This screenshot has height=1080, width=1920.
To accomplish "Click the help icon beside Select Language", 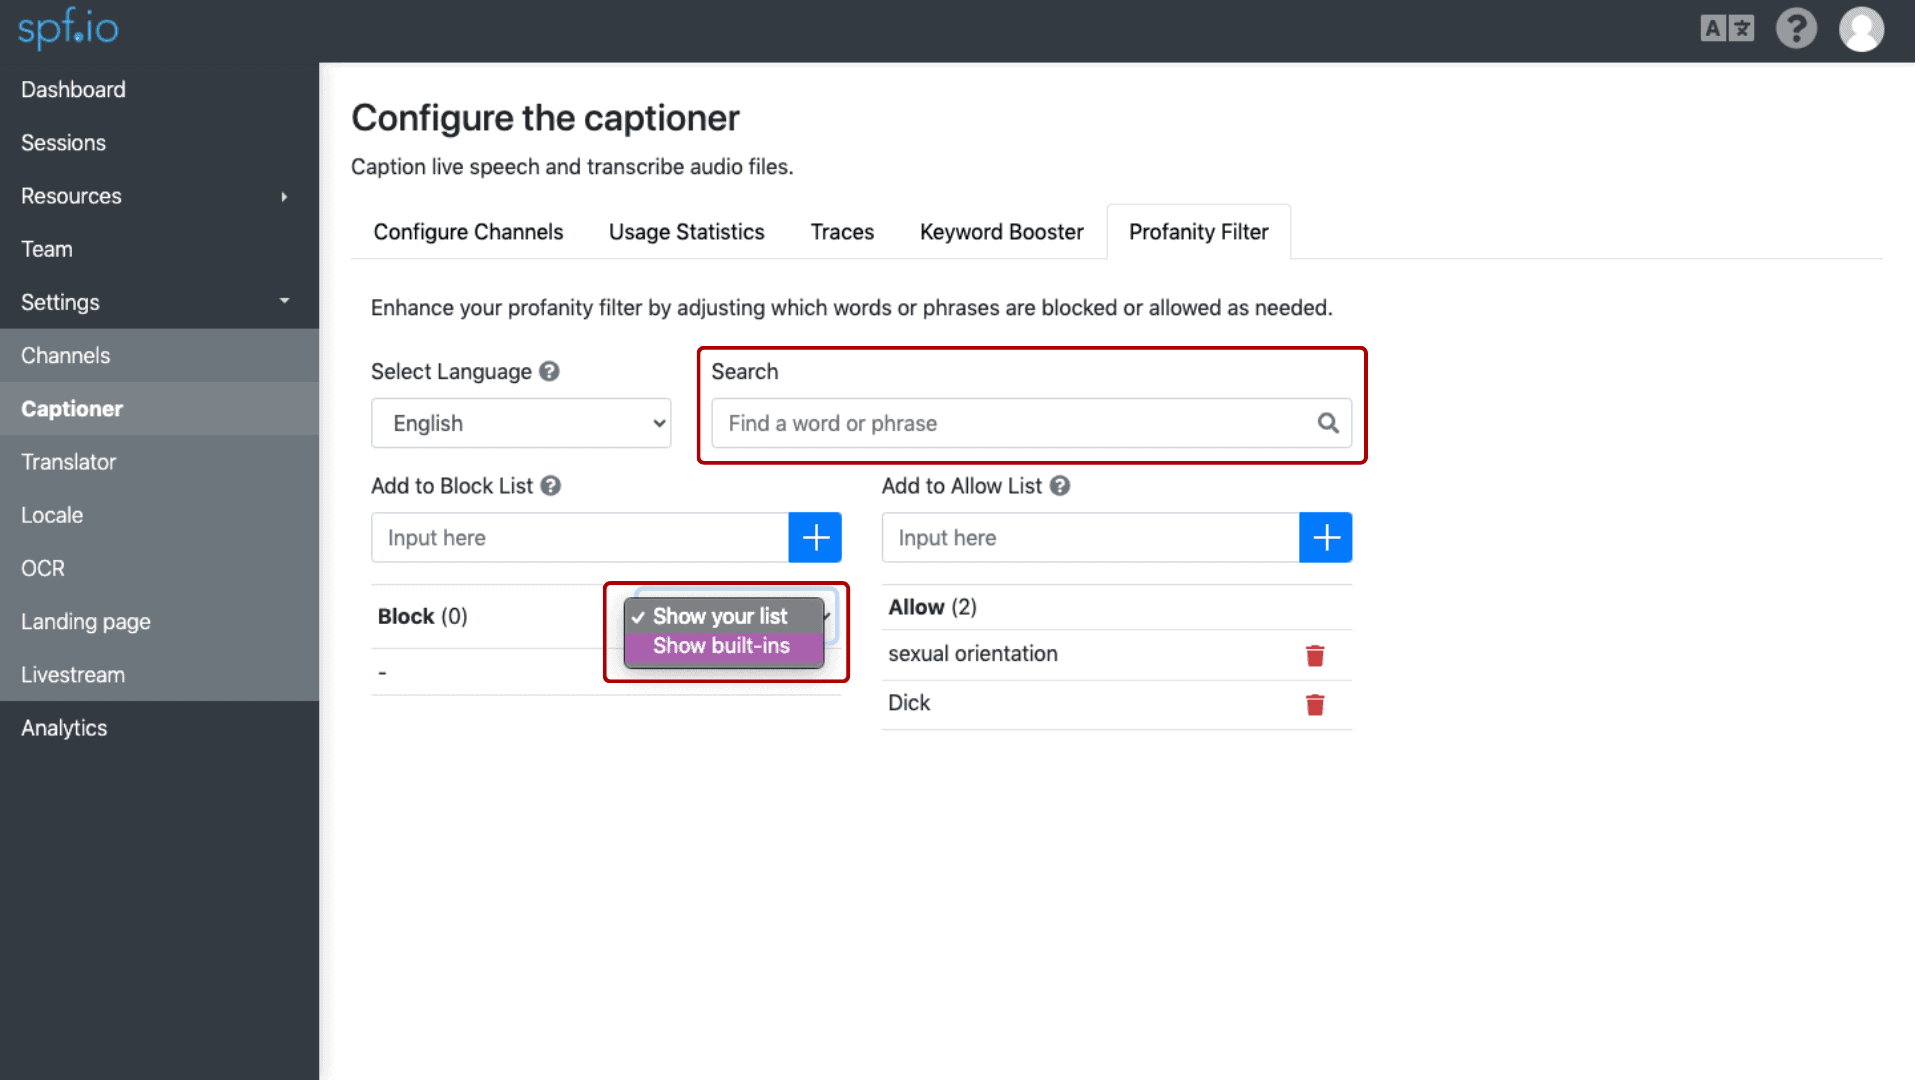I will point(549,371).
